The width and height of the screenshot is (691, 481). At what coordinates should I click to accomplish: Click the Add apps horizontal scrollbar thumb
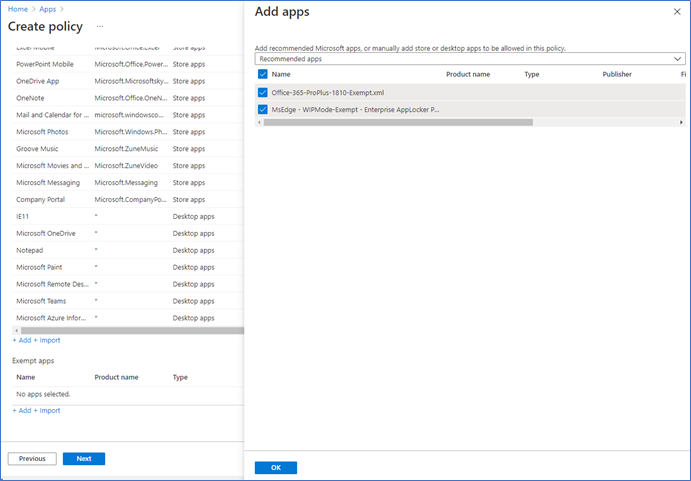(x=398, y=122)
